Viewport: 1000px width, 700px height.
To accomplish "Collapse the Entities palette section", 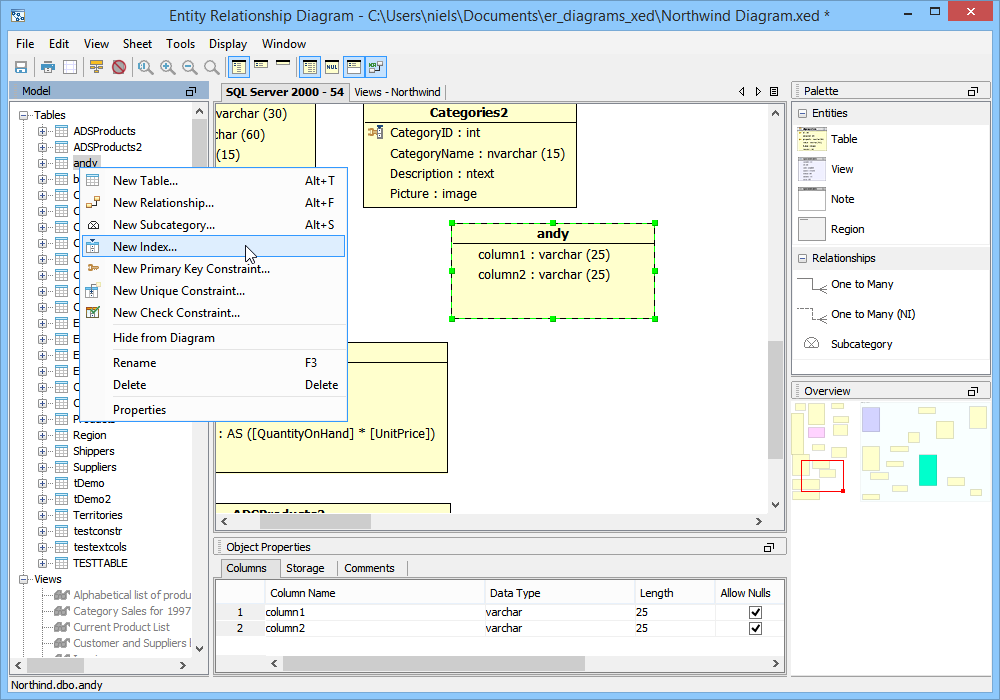I will point(802,113).
